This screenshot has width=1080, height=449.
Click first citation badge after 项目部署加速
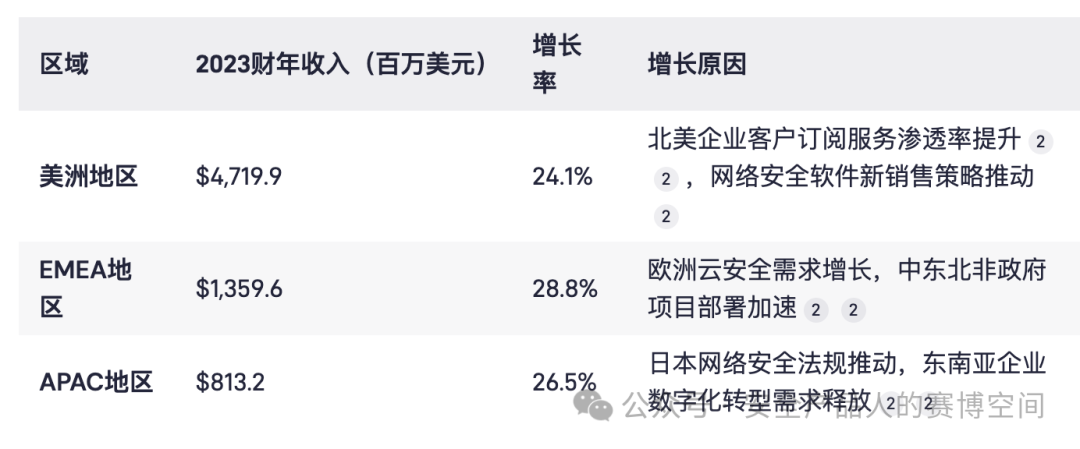(816, 311)
